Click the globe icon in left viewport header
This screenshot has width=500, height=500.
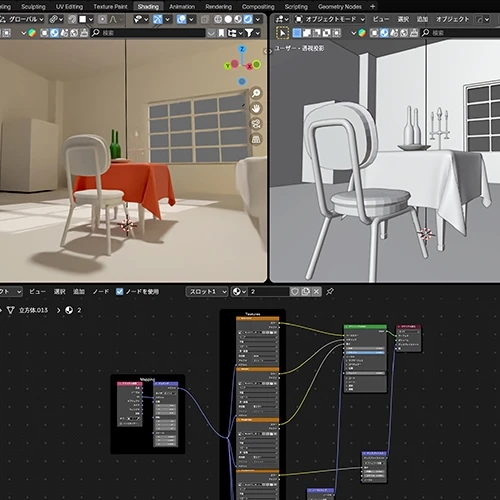click(74, 33)
